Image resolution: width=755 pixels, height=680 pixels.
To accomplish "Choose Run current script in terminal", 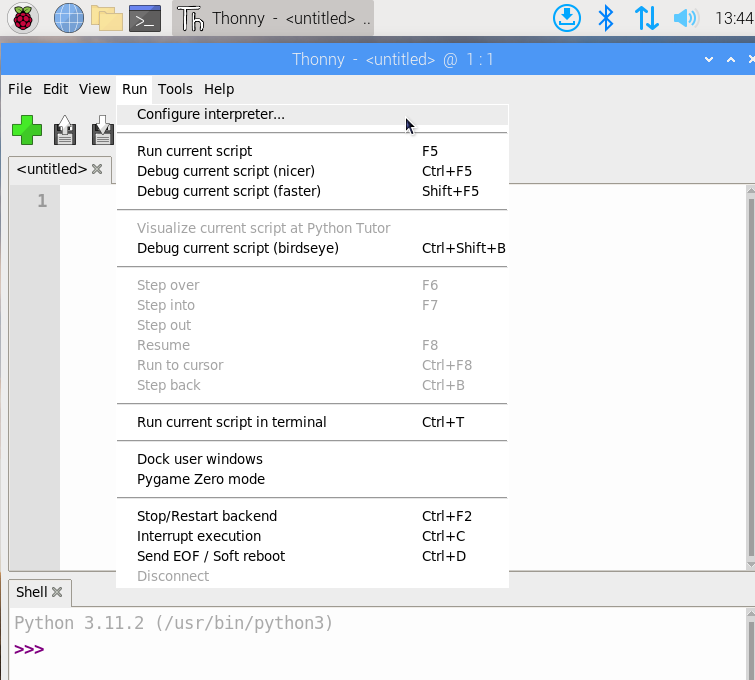I will click(312, 422).
